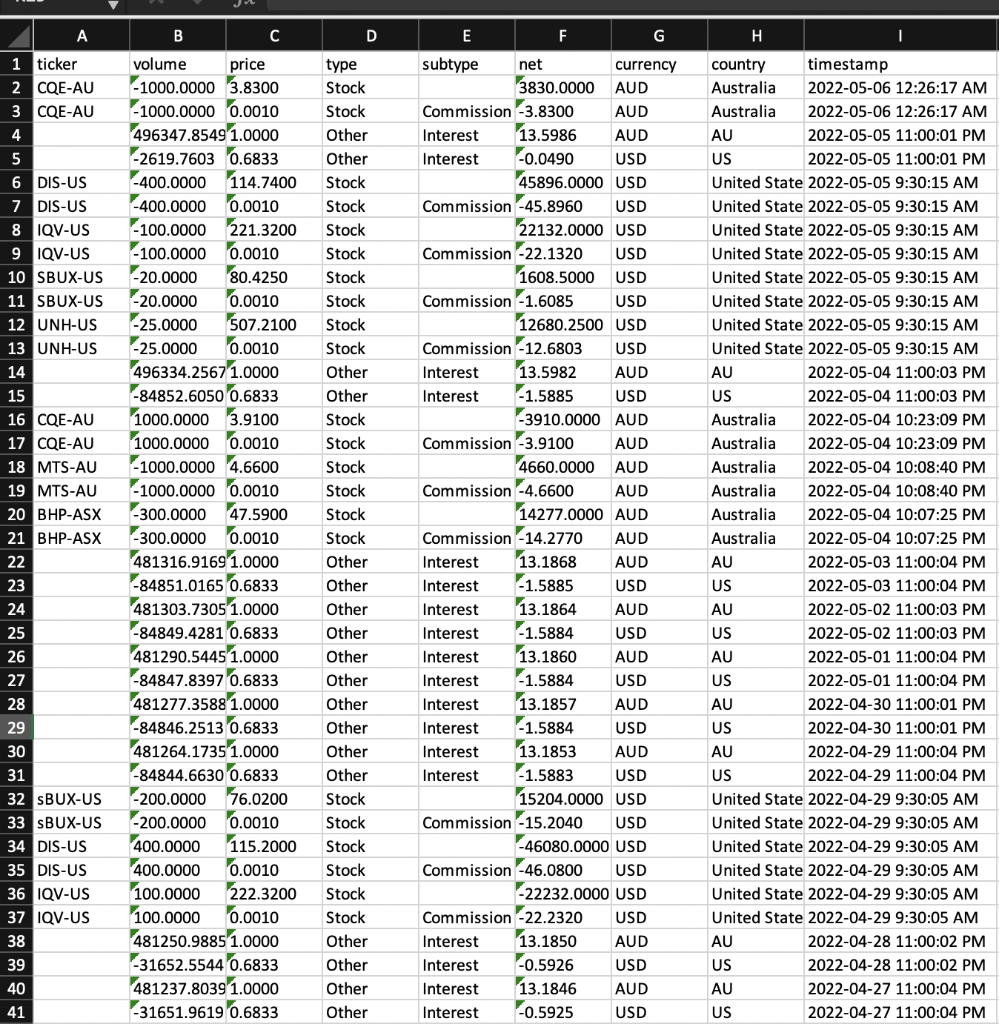The image size is (999, 1024).
Task: Click MTS-AU ticker in row 18
Action: tap(82, 467)
